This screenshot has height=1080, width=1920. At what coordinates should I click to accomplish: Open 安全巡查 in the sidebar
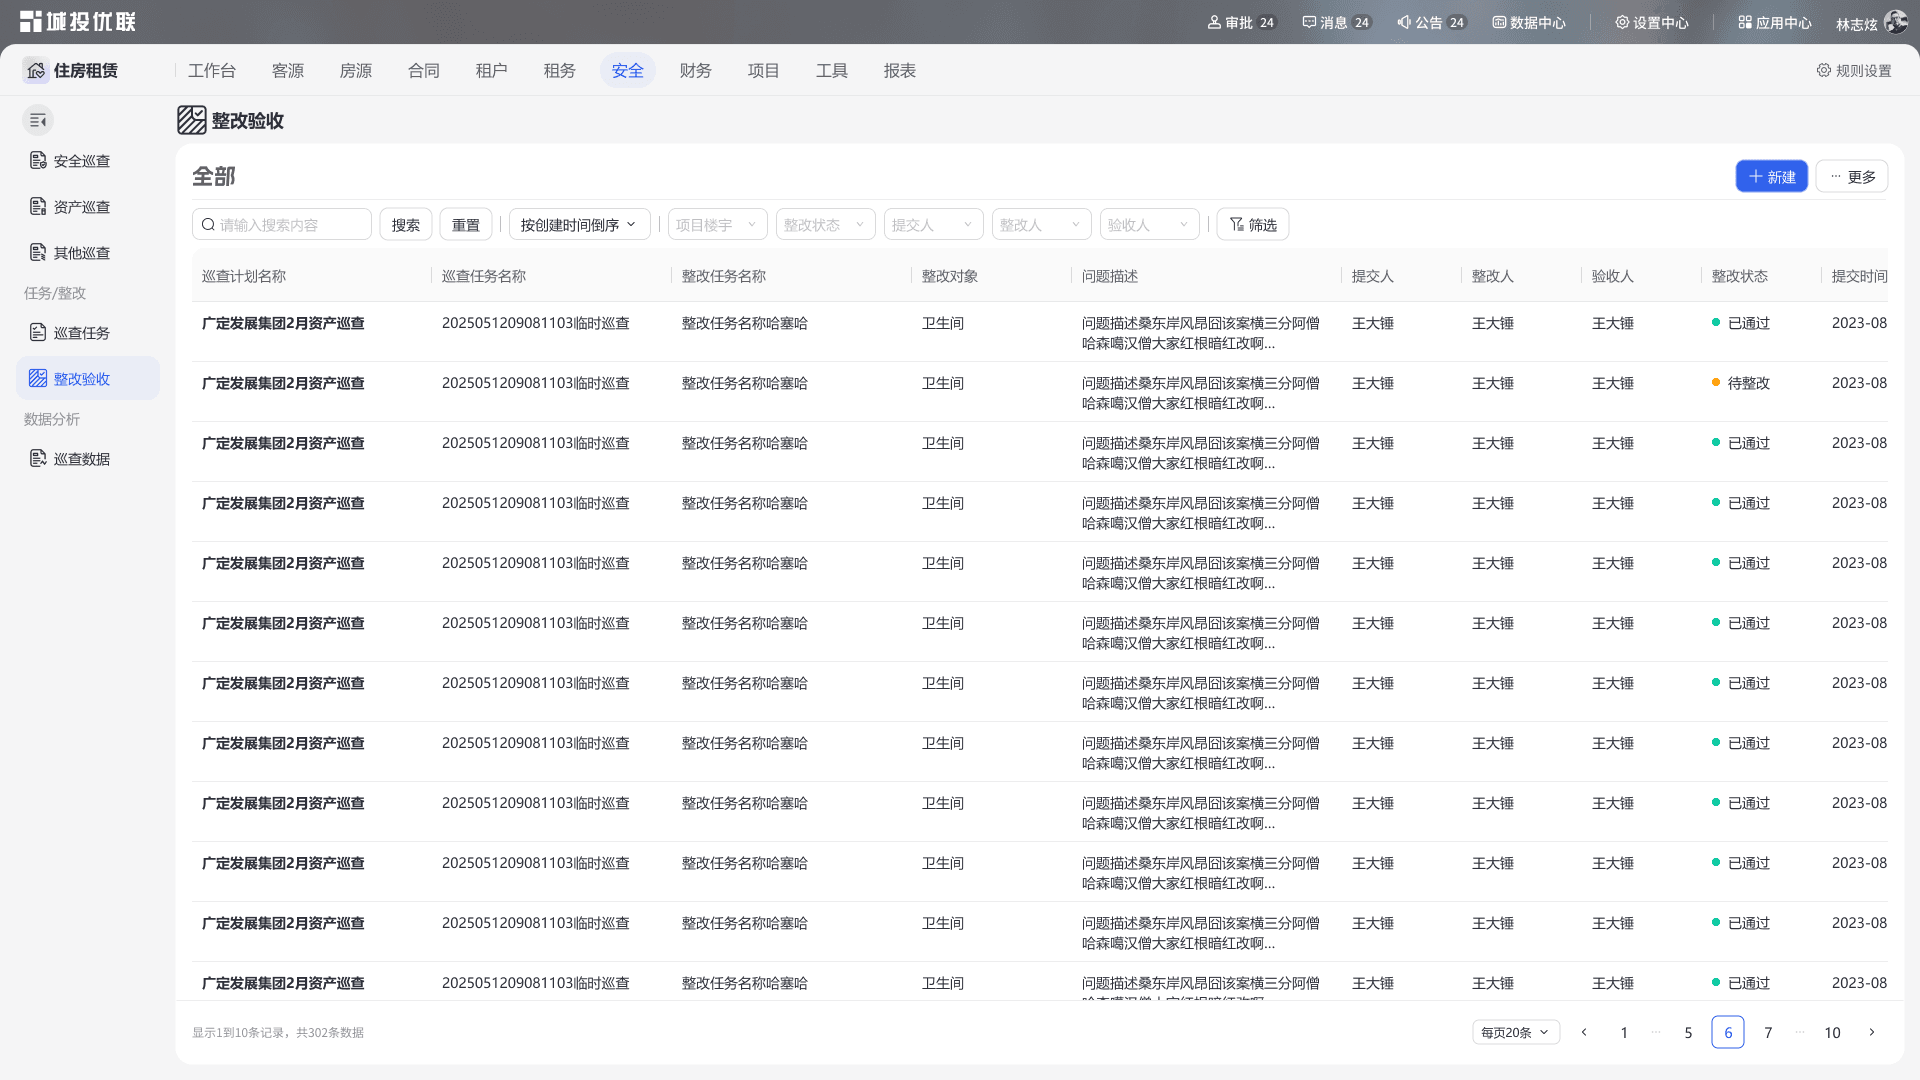coord(88,160)
